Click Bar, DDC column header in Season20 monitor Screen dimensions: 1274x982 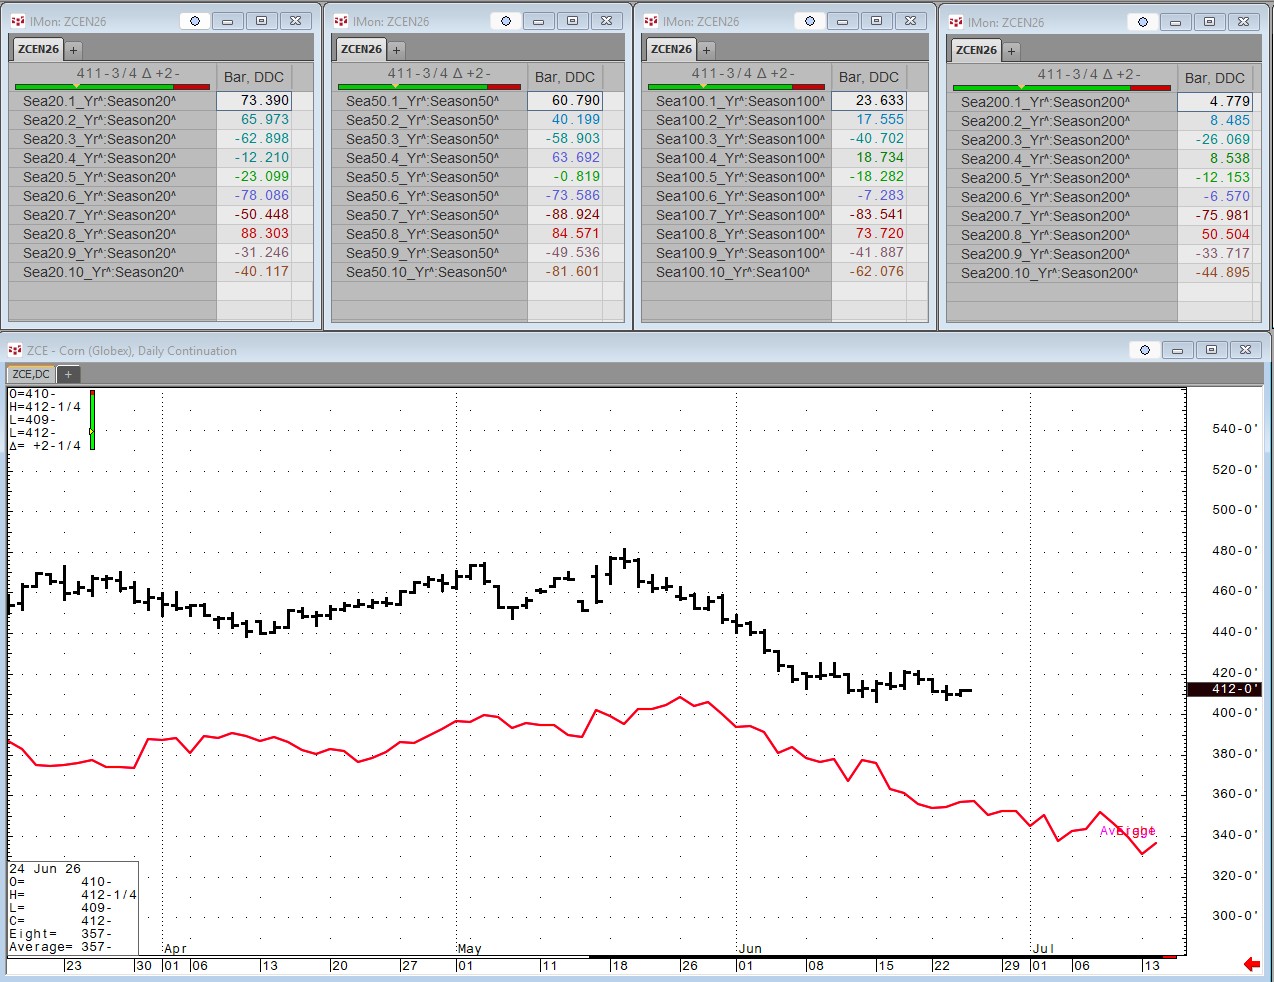254,77
